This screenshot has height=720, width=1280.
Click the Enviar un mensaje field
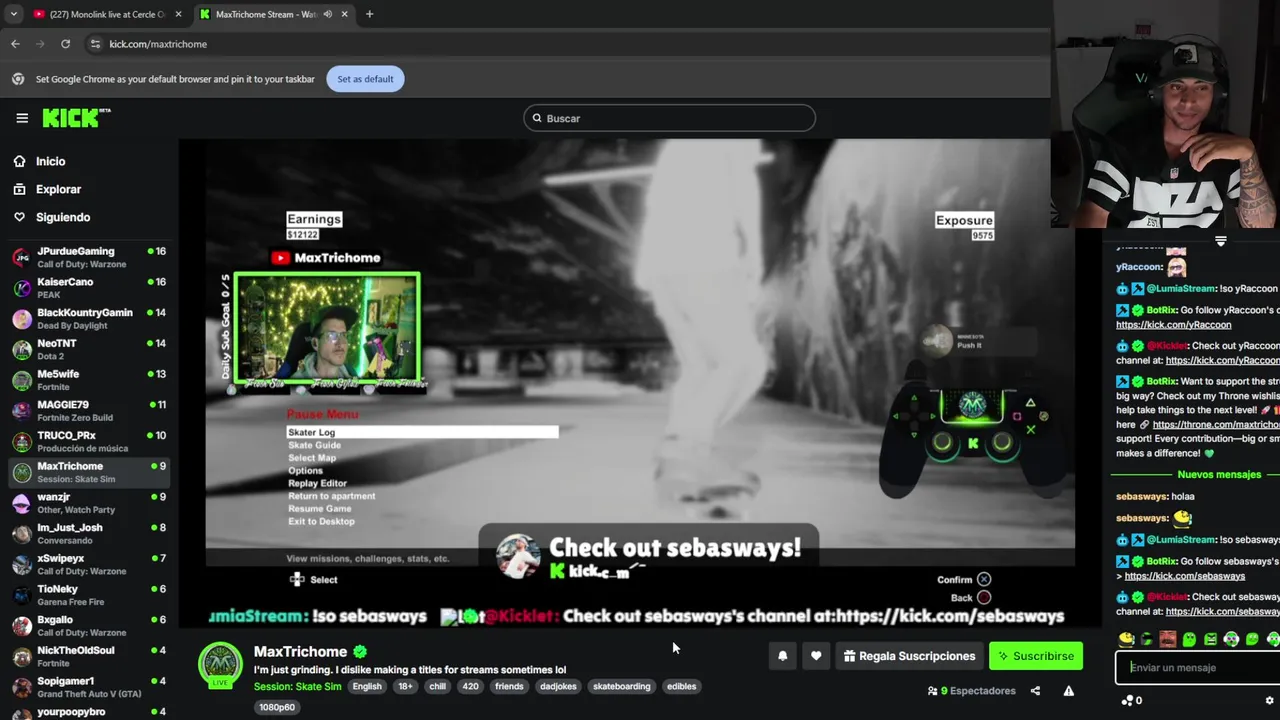[1197, 667]
